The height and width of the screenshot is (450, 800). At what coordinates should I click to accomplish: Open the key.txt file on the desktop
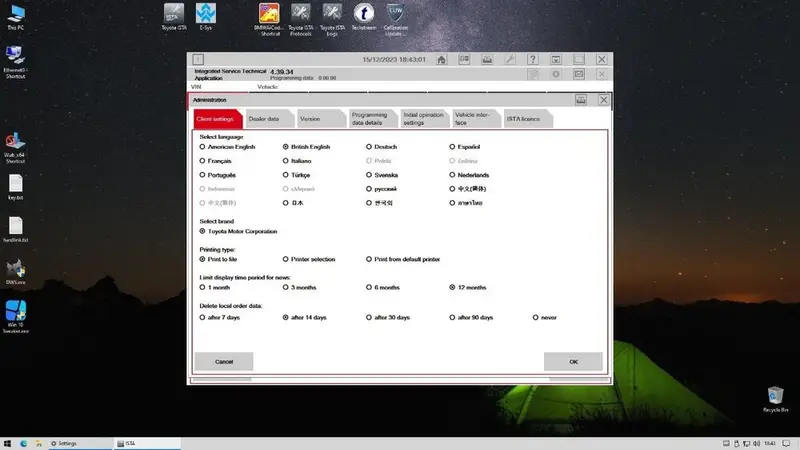[15, 187]
